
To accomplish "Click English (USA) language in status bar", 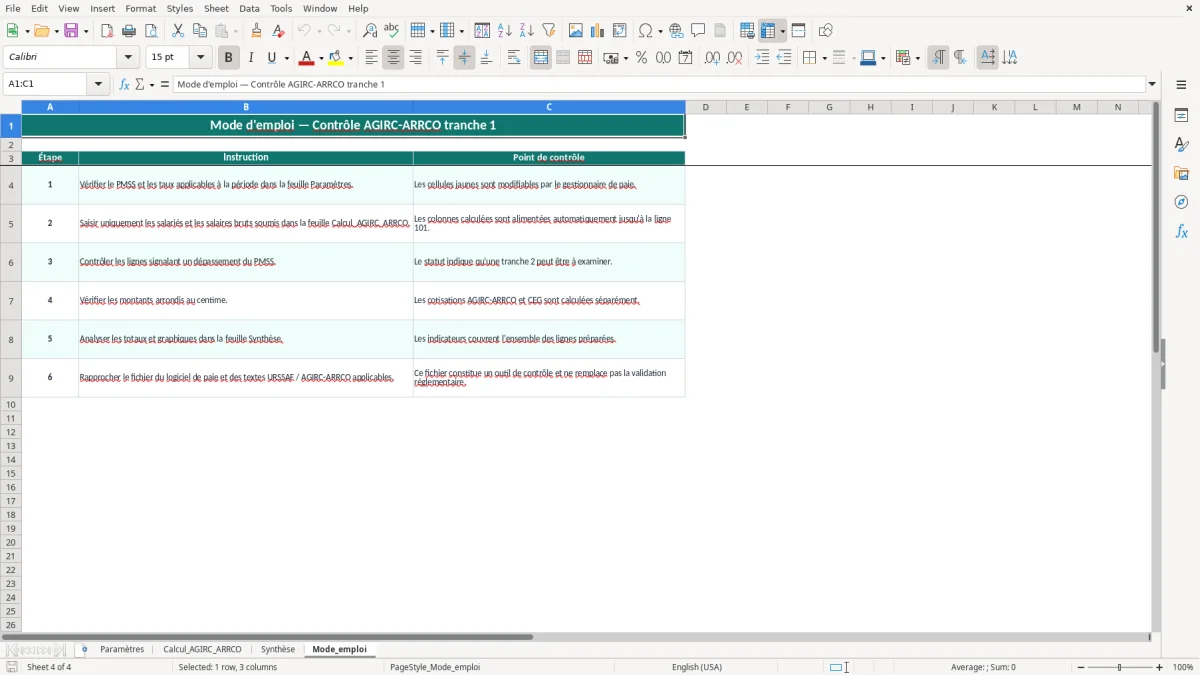I will (x=696, y=667).
